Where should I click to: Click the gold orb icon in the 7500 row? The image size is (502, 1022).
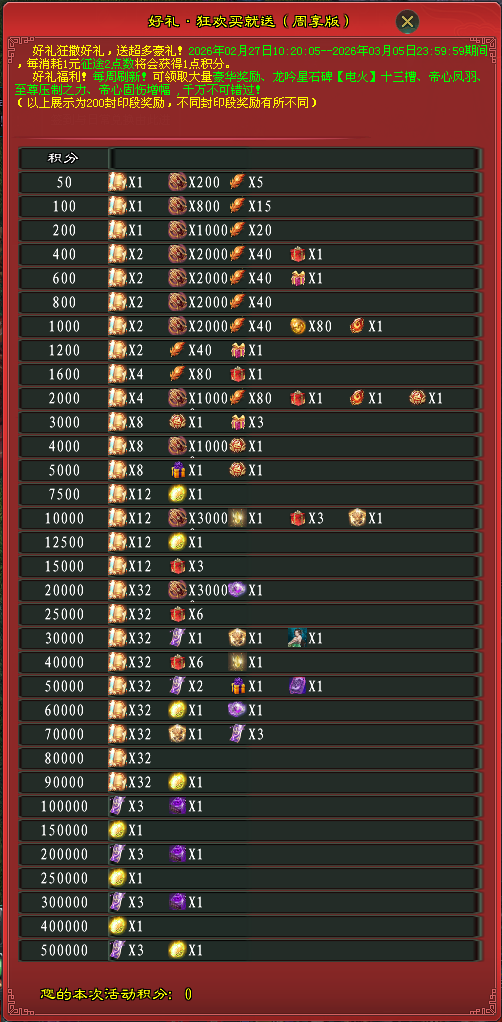pos(177,494)
